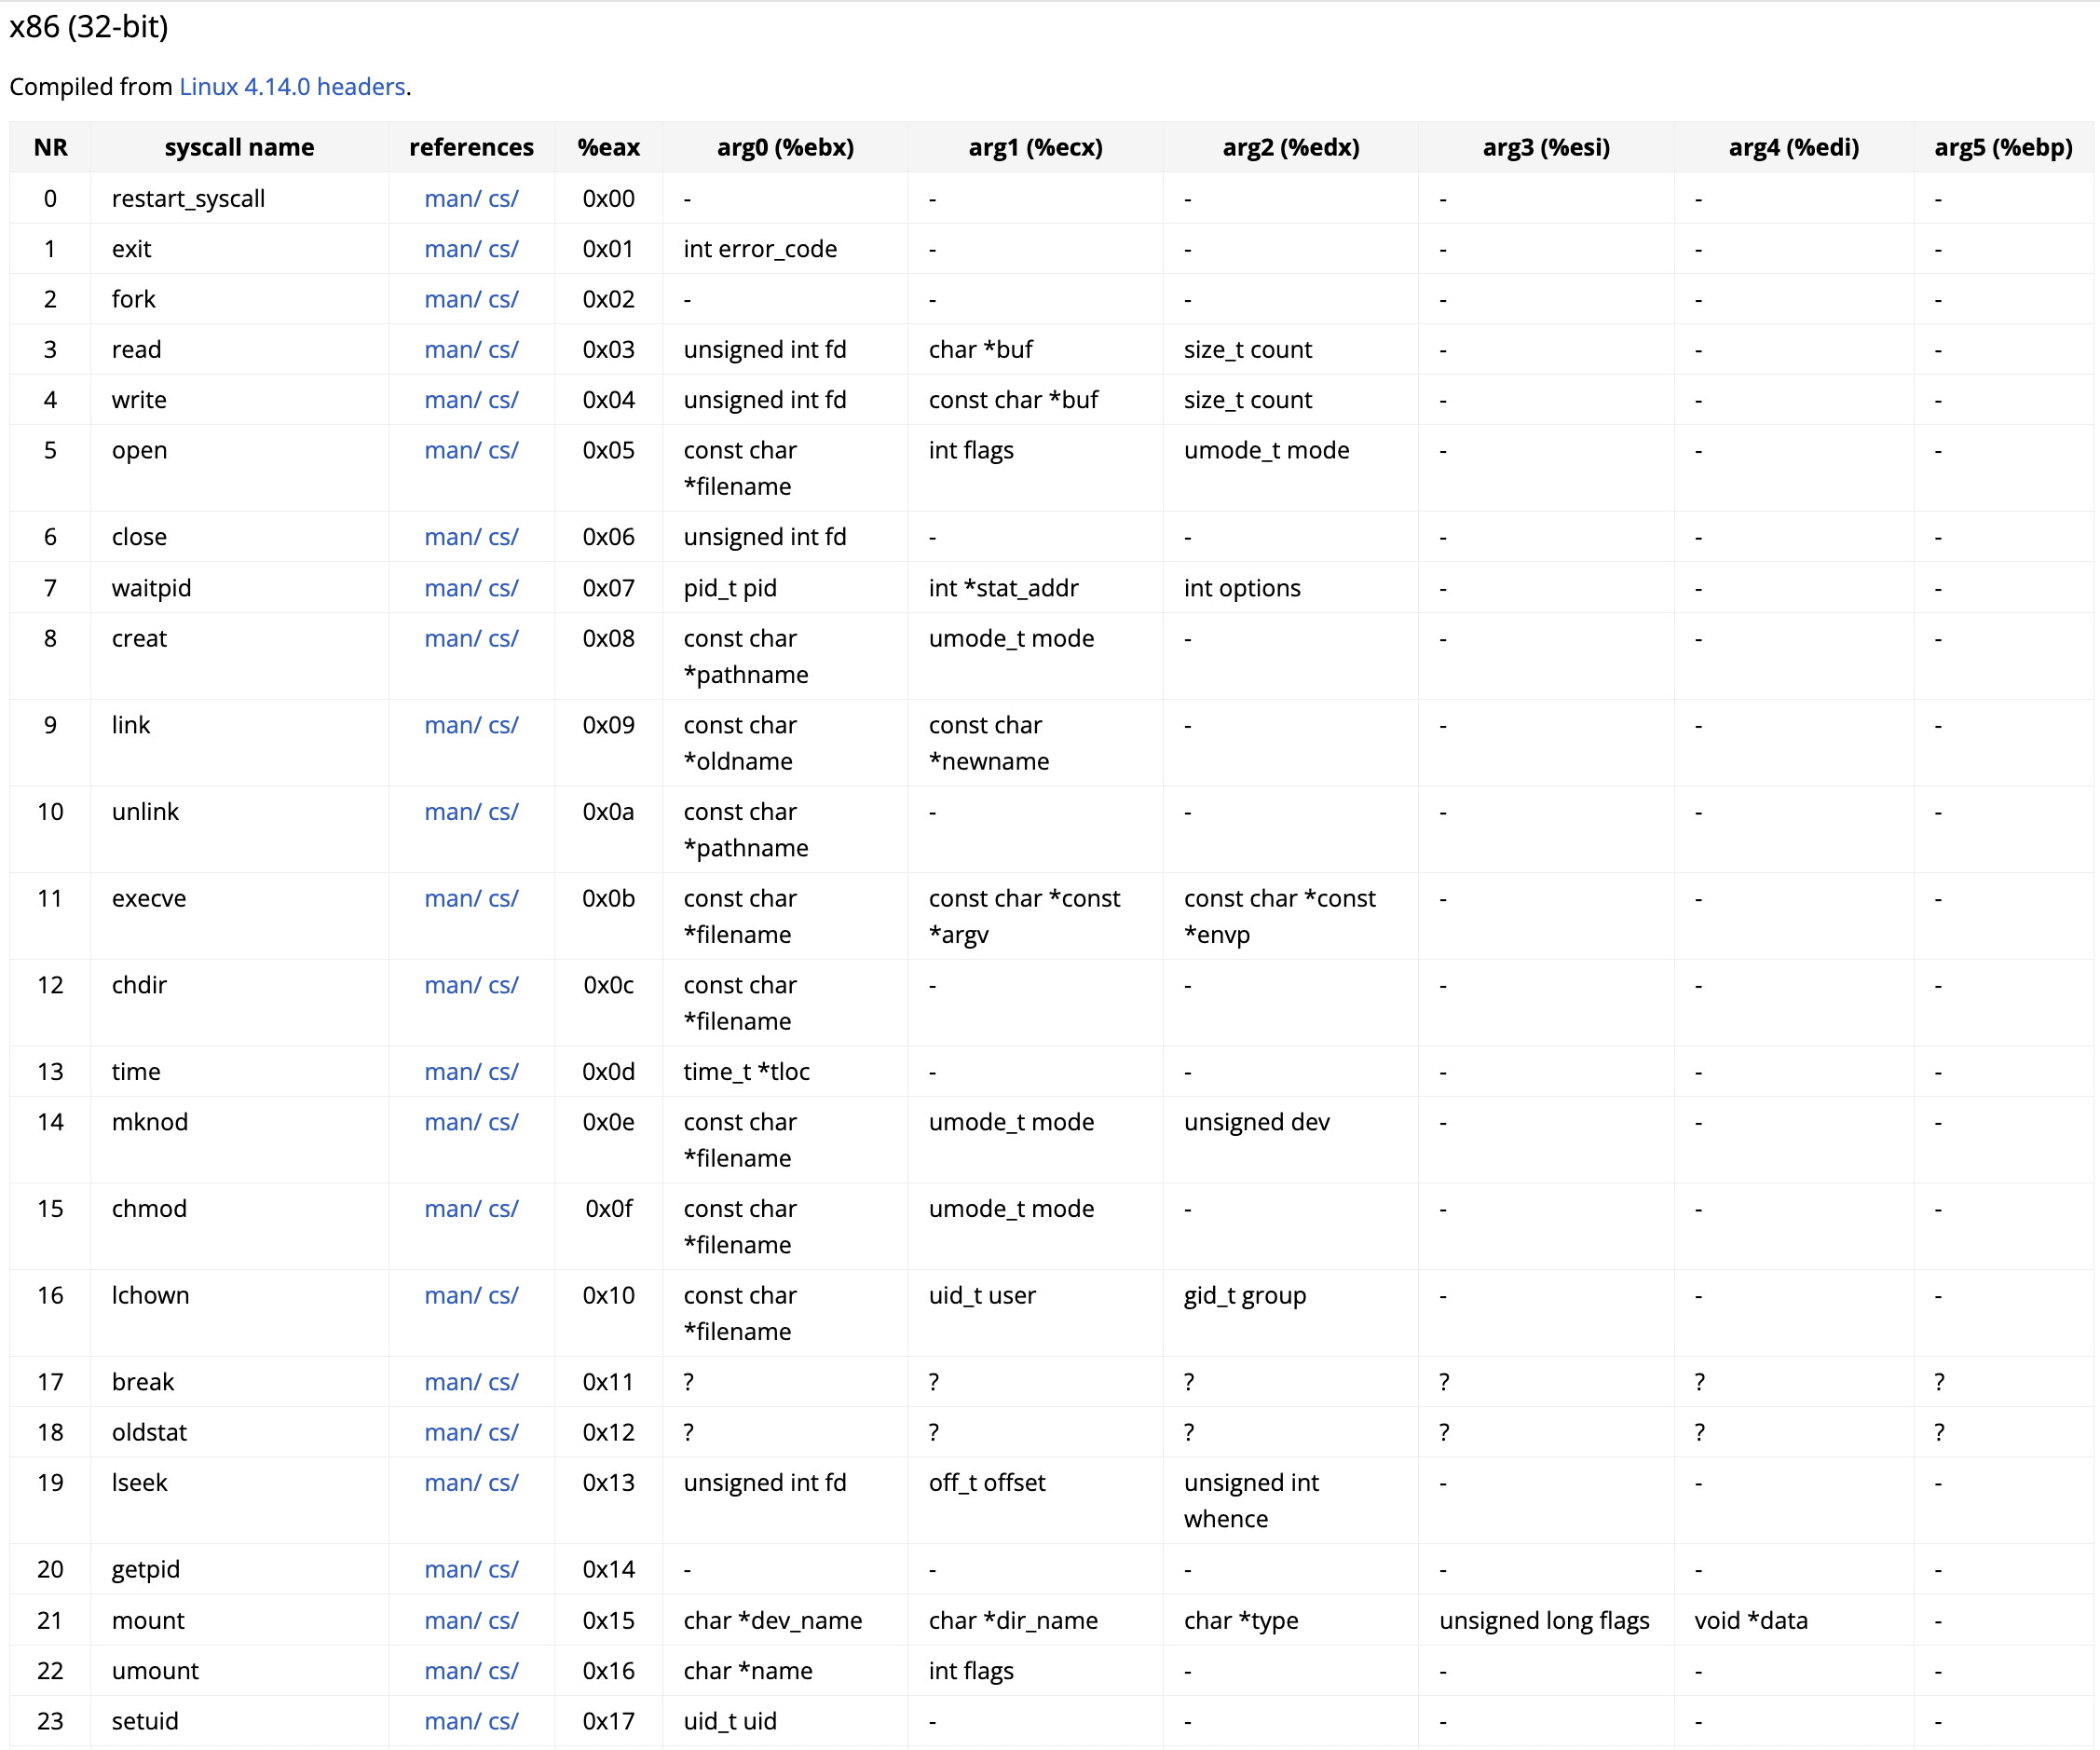The height and width of the screenshot is (1750, 2100).
Task: Click the man/ link for execve
Action: pos(452,898)
